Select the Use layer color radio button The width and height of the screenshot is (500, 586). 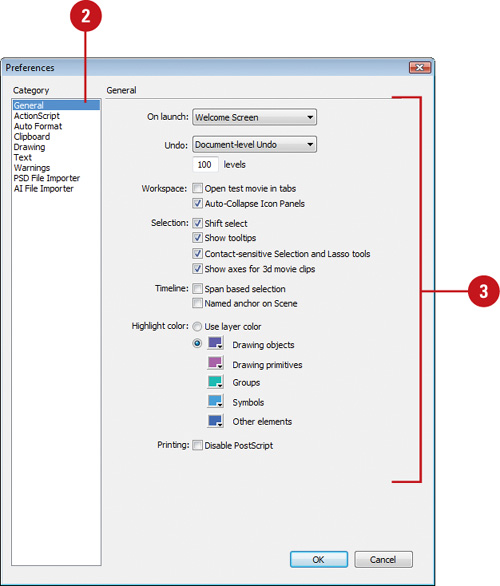point(197,327)
